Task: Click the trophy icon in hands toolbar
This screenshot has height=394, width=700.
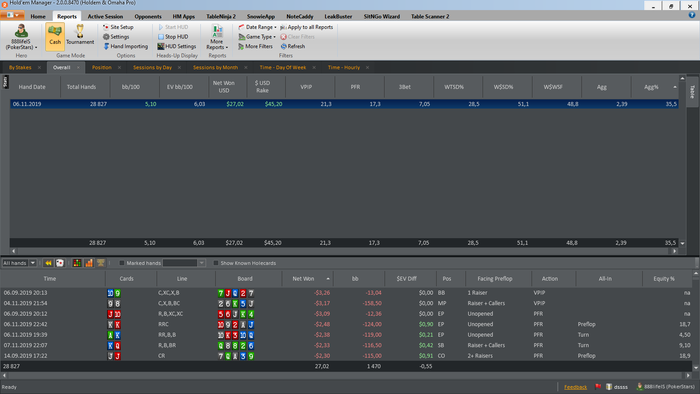Action: coord(101,263)
